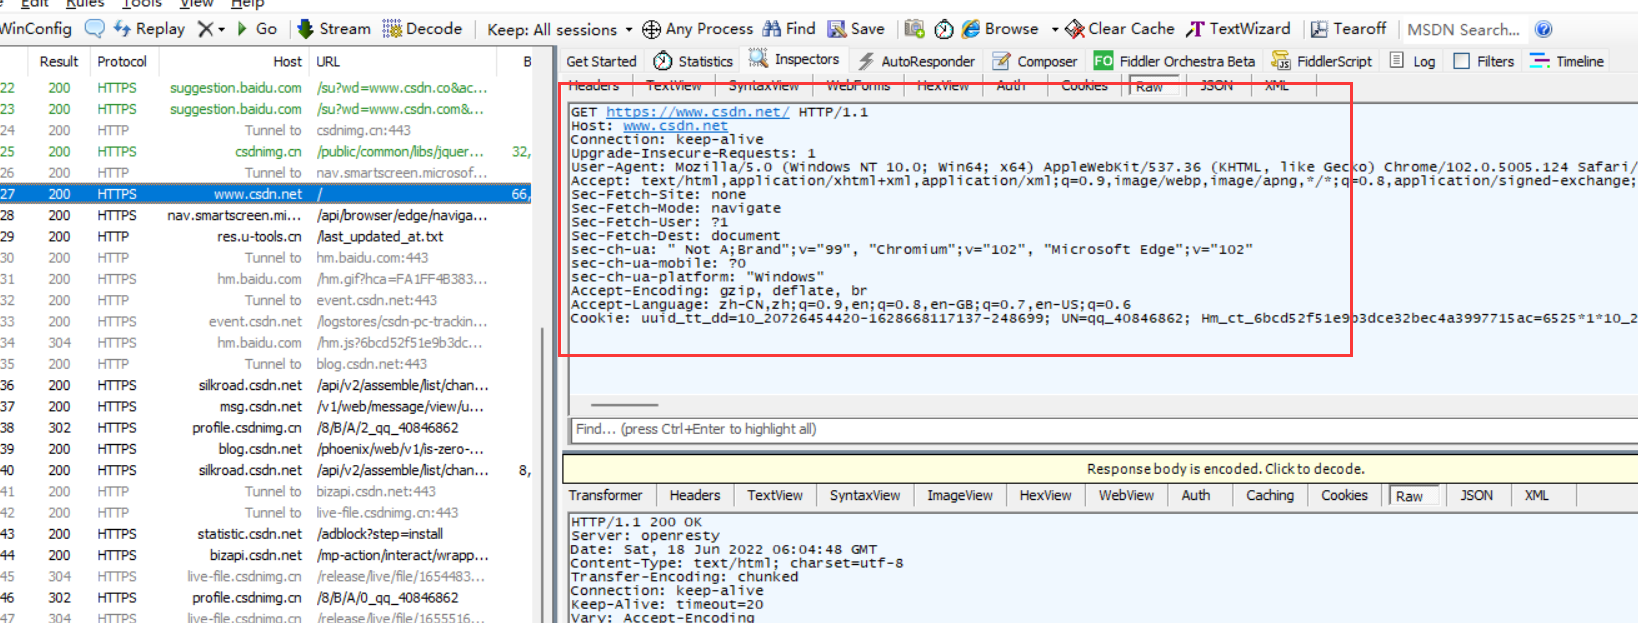The height and width of the screenshot is (623, 1638).
Task: Open the blue help icon
Action: (x=1543, y=29)
